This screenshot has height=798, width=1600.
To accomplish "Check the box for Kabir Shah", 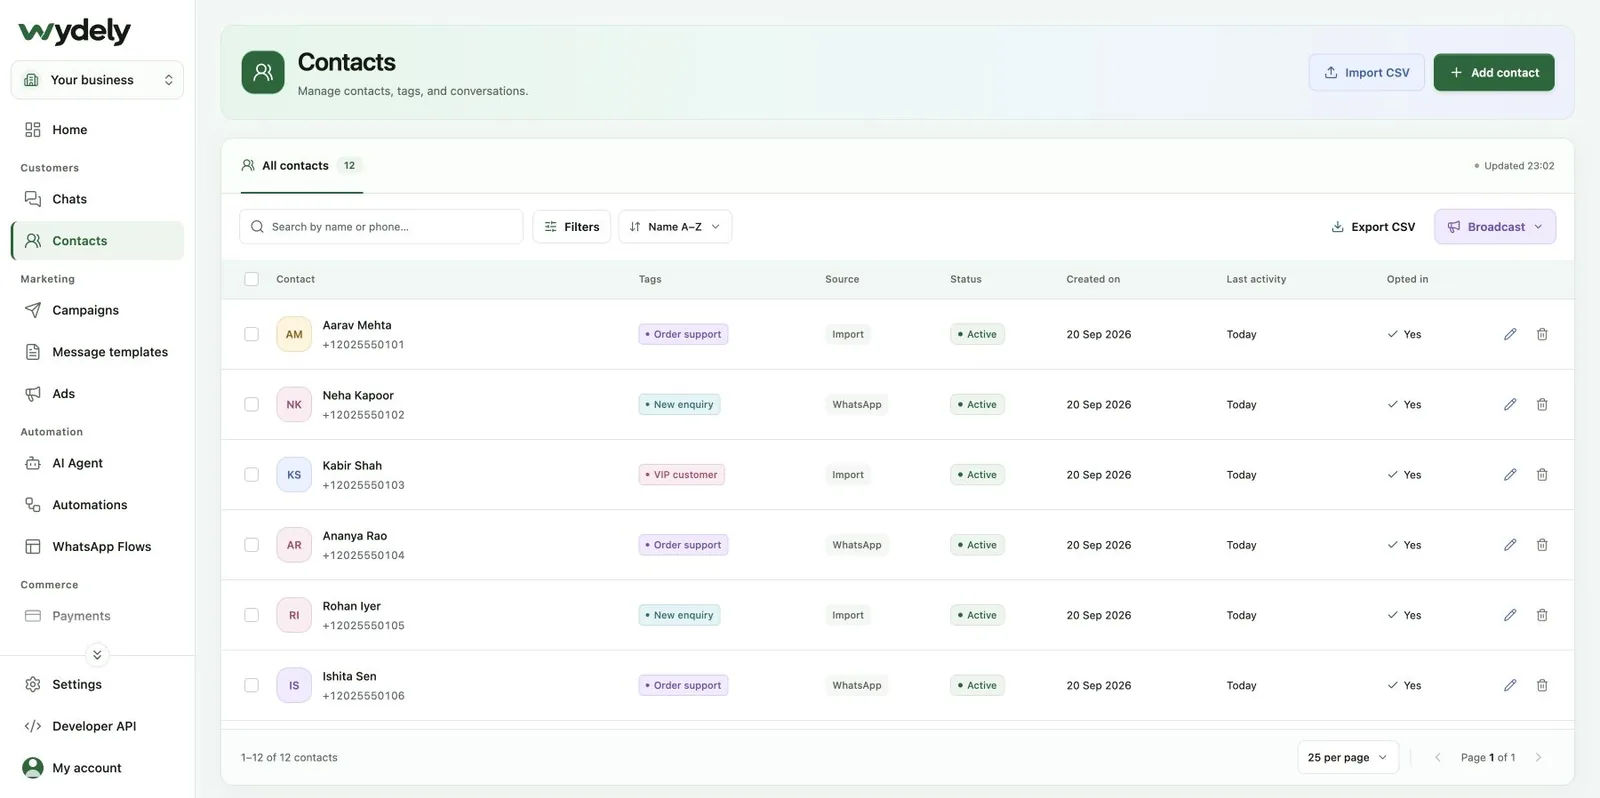I will (x=251, y=475).
